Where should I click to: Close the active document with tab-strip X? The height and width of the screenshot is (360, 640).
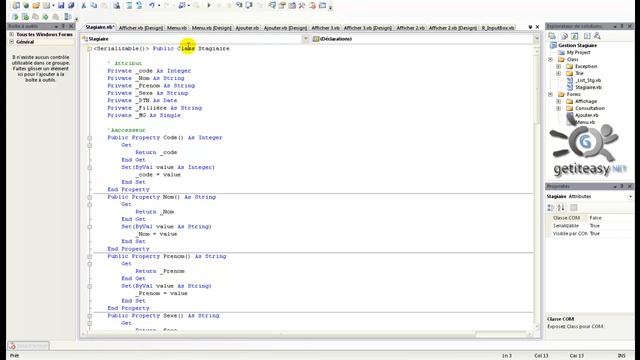pos(537,27)
